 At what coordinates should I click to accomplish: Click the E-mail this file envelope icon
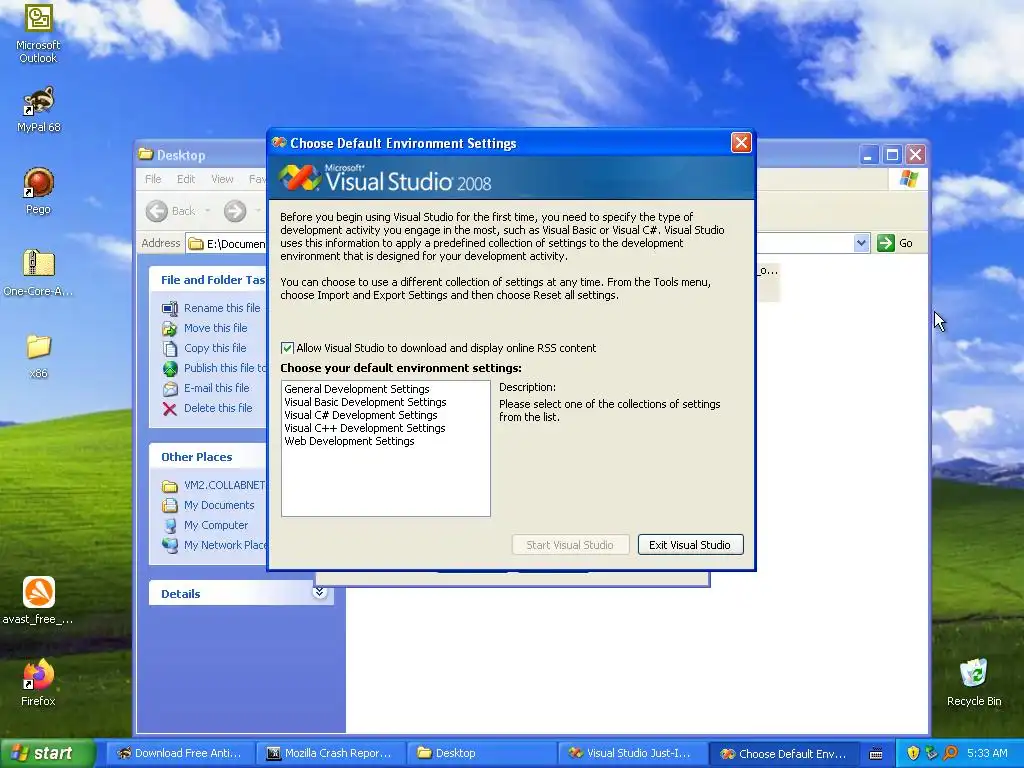[170, 389]
